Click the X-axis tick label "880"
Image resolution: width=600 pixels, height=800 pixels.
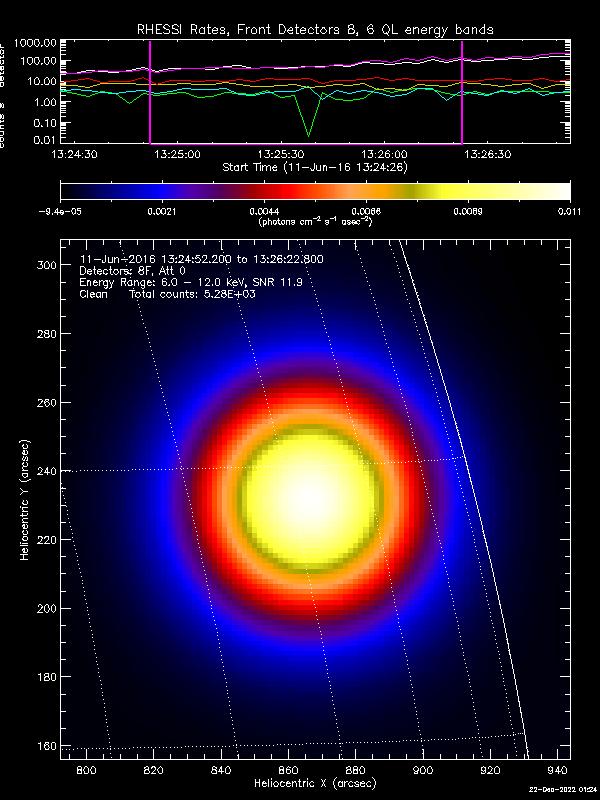coord(356,769)
